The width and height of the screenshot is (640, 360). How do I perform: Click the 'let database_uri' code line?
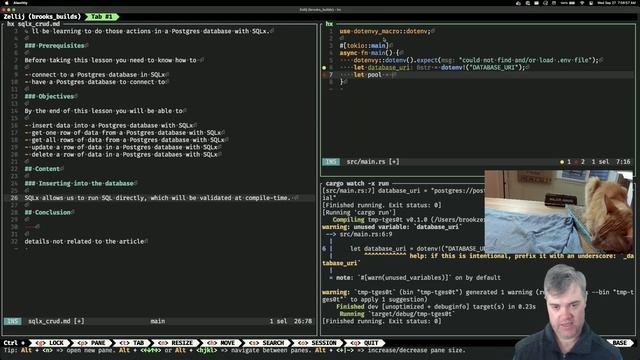[439, 67]
